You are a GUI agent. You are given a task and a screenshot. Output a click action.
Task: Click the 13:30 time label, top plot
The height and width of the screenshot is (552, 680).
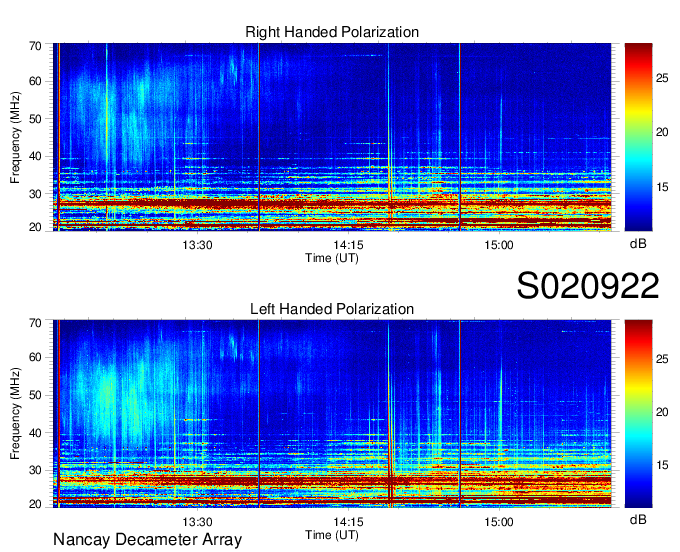(197, 245)
